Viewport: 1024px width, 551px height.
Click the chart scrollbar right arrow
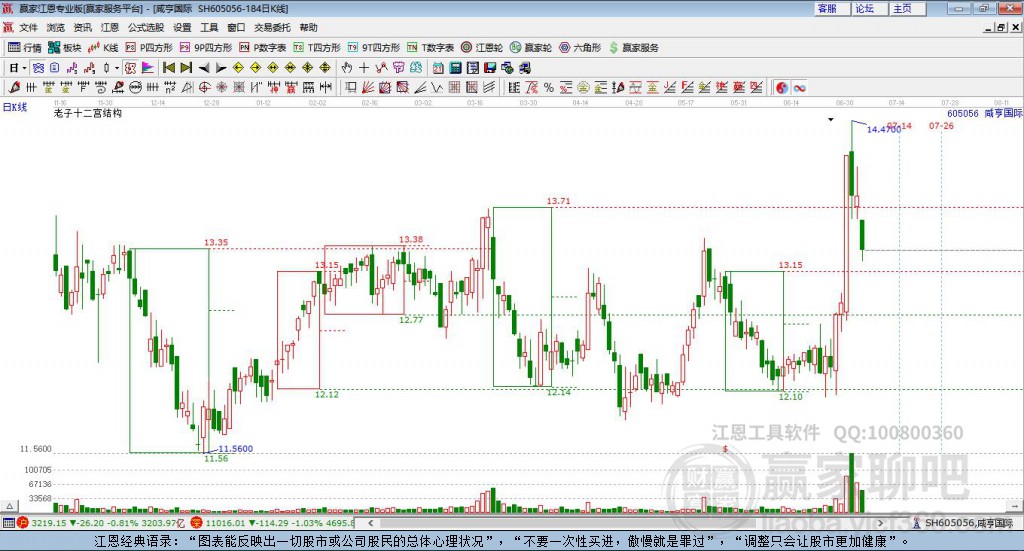[x=880, y=523]
